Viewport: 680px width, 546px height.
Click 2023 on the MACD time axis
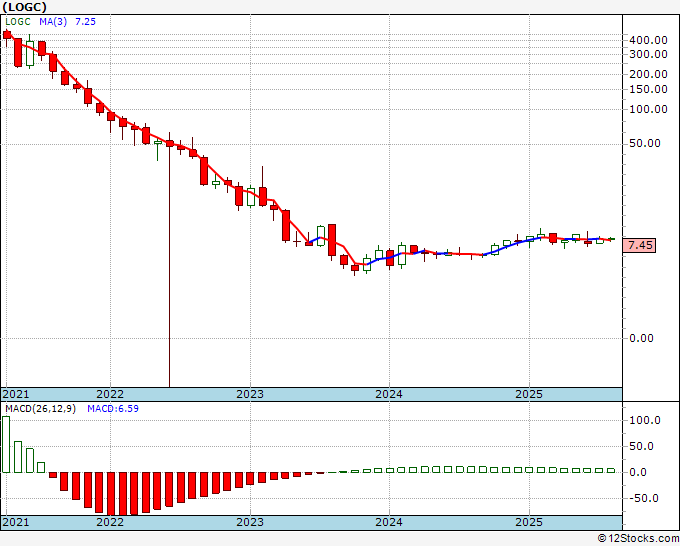(x=250, y=522)
